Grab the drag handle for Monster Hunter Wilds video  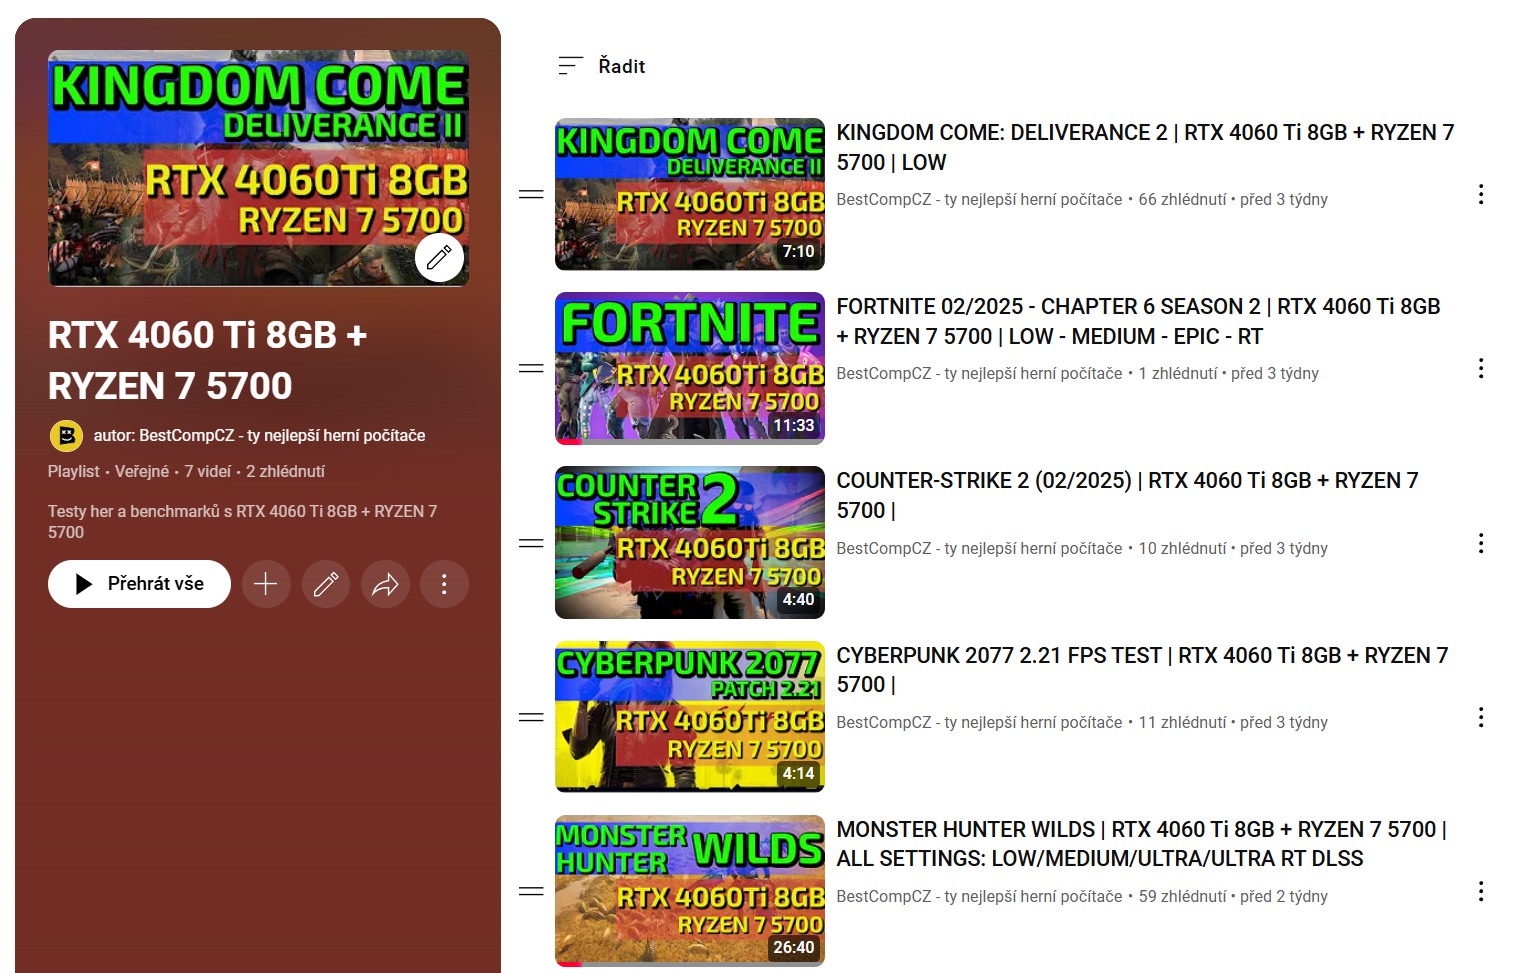pos(531,891)
